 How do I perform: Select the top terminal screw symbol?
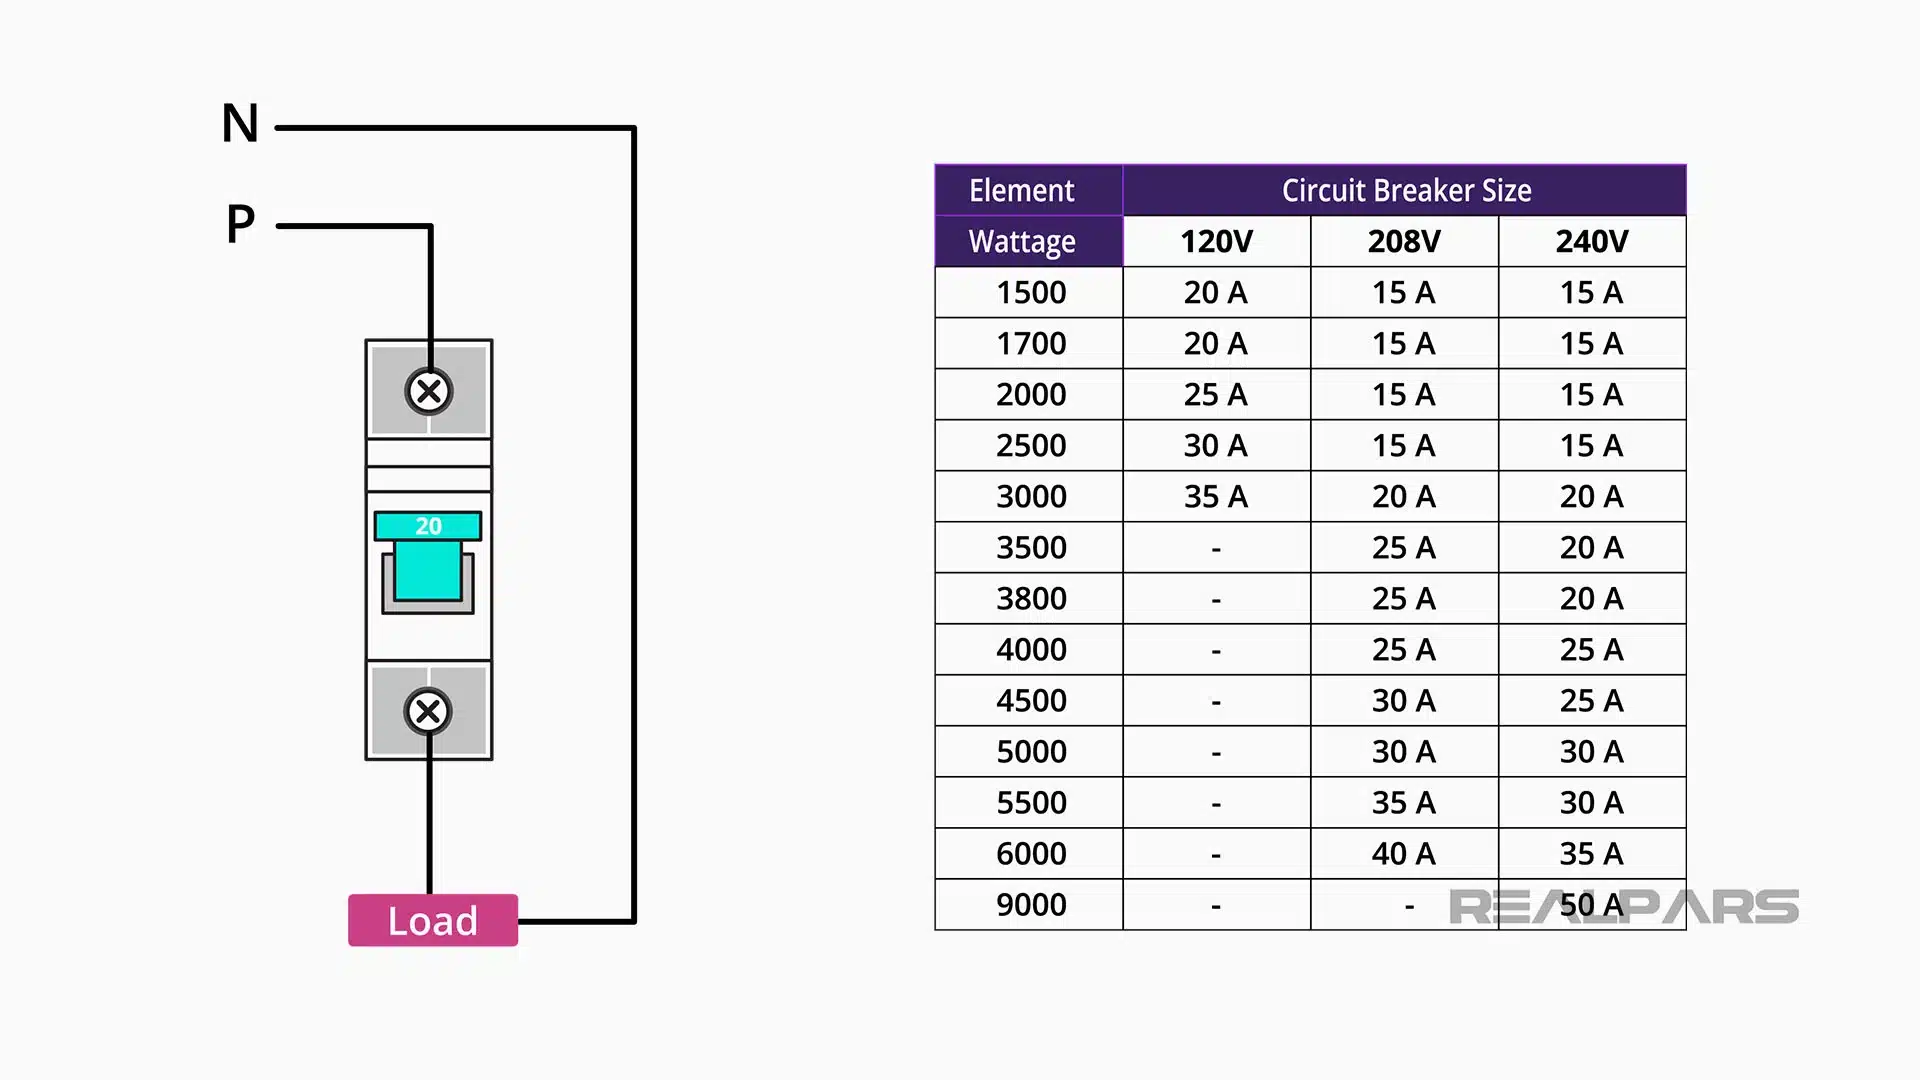click(x=429, y=392)
